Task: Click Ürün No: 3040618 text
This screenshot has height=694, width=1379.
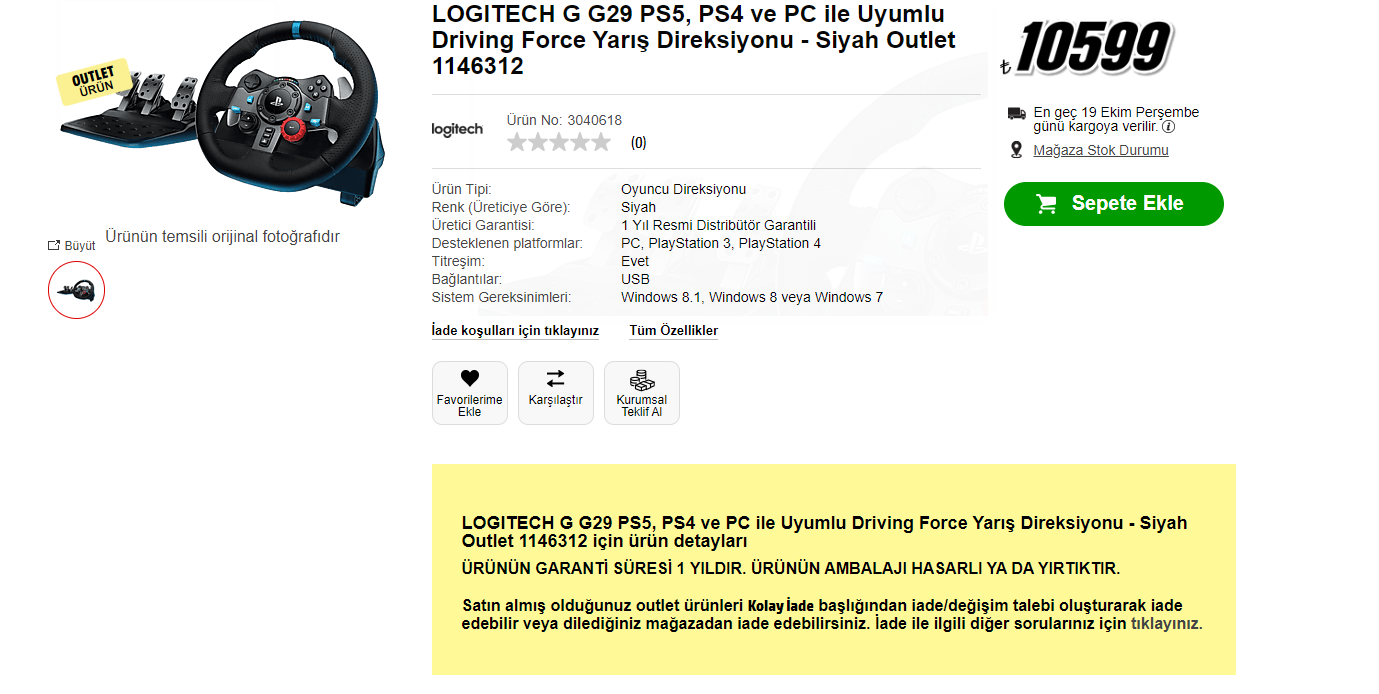Action: pos(564,120)
